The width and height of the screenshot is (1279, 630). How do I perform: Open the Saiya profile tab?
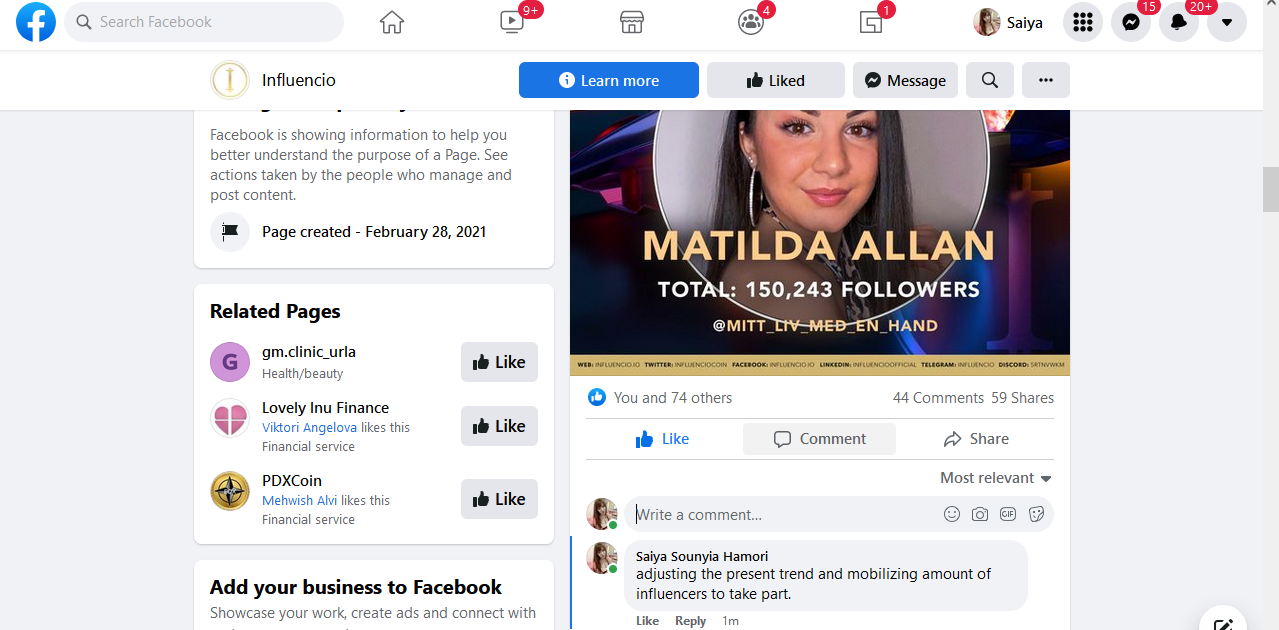click(x=1009, y=22)
